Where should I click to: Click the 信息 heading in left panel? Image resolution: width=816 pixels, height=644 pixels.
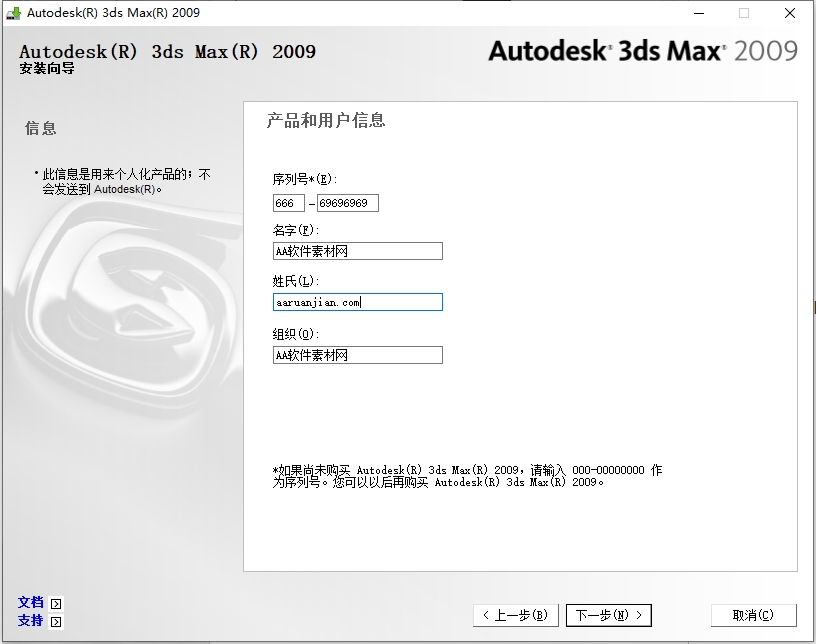click(x=41, y=128)
